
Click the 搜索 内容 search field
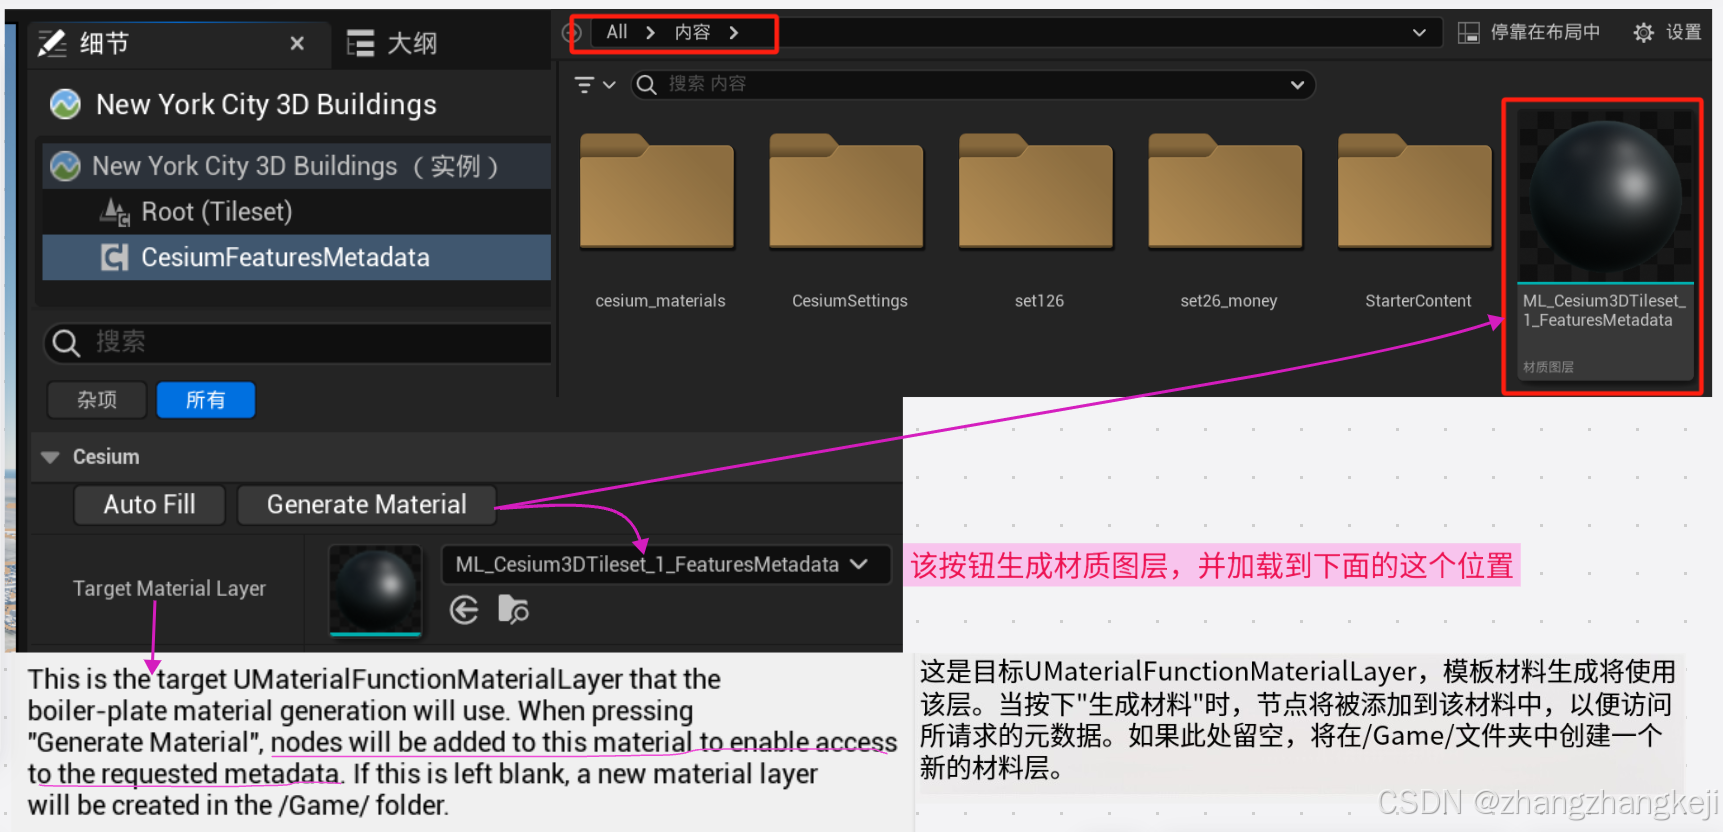point(973,84)
